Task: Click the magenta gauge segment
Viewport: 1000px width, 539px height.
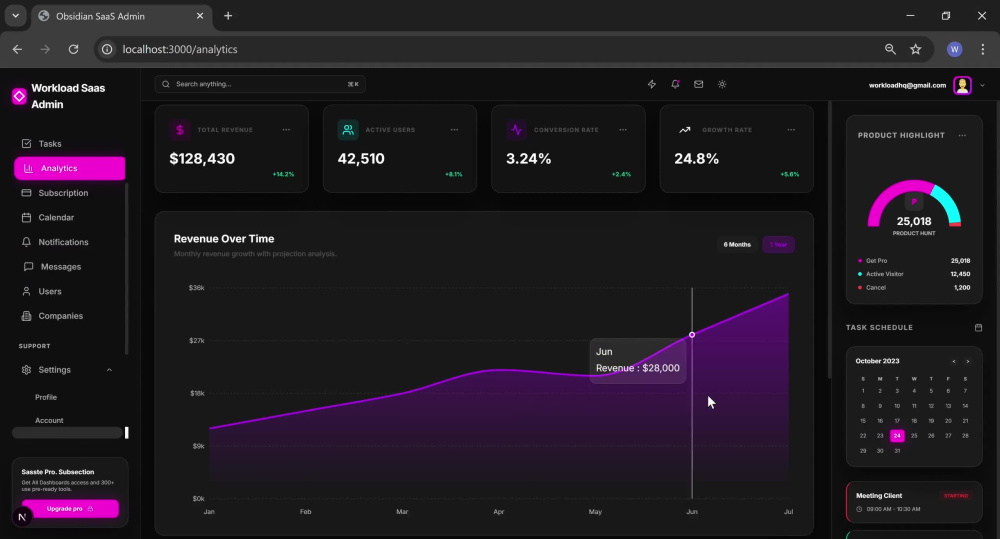Action: pyautogui.click(x=893, y=193)
